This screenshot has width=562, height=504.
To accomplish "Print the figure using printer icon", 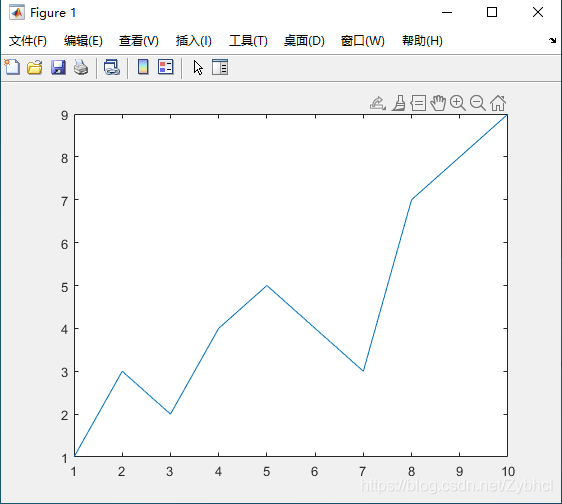I will [81, 67].
